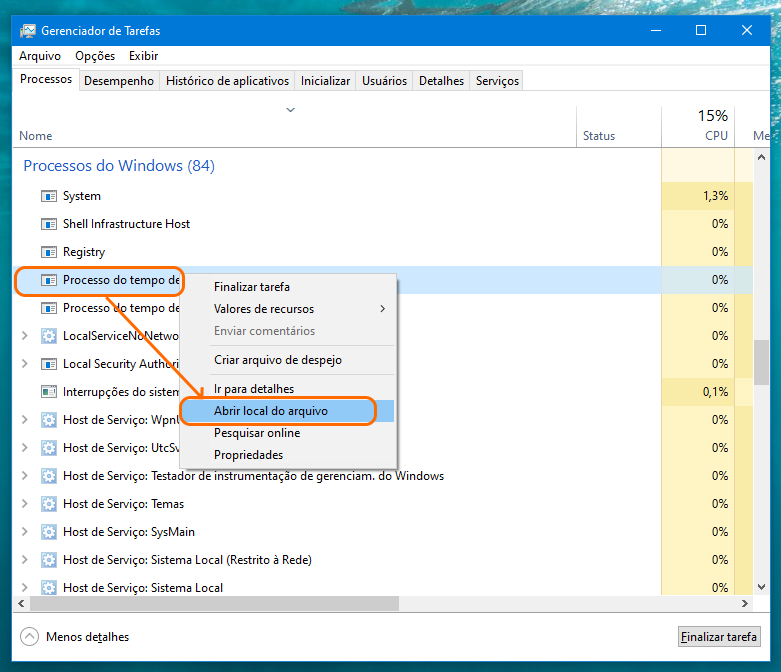Image resolution: width=781 pixels, height=672 pixels.
Task: Click the 0,1% CPU value for Interrupções
Action: click(715, 392)
